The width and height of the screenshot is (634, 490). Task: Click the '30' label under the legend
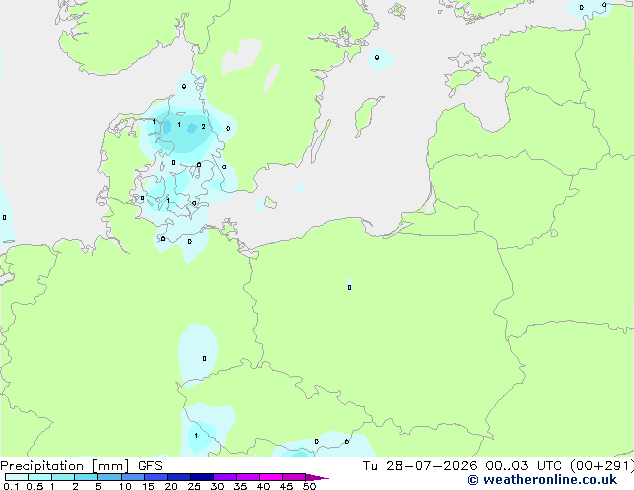218,486
